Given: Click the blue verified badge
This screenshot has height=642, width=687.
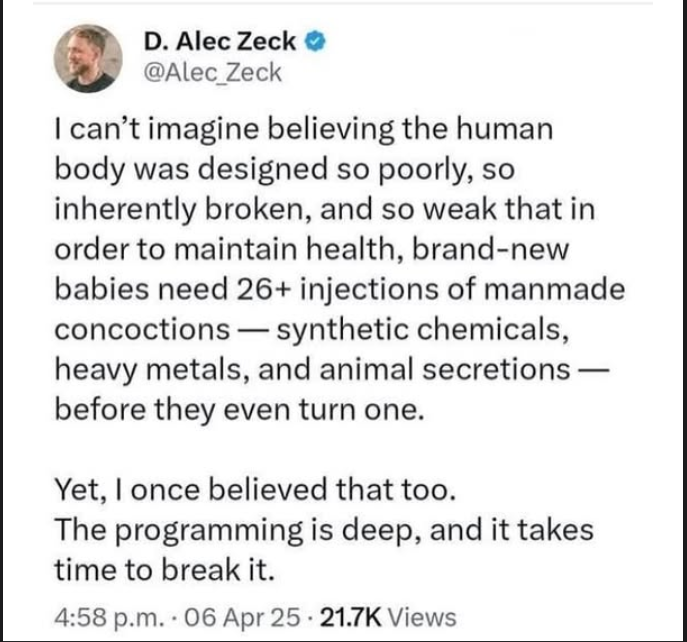Looking at the screenshot, I should pyautogui.click(x=313, y=42).
